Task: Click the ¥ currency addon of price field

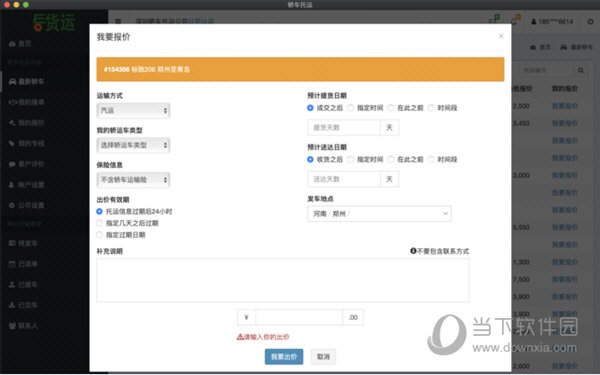Action: [246, 317]
